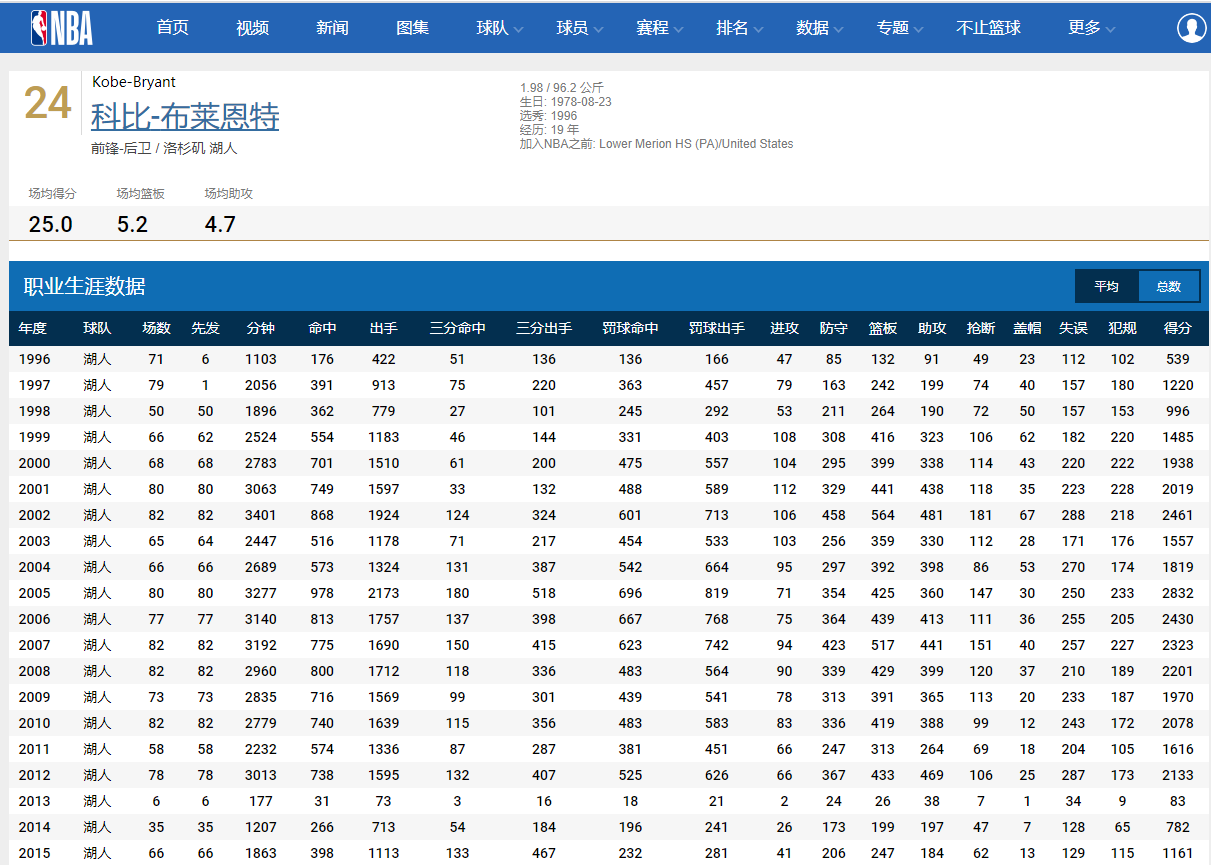
Task: Click the 三分命中 column header
Action: pos(458,328)
